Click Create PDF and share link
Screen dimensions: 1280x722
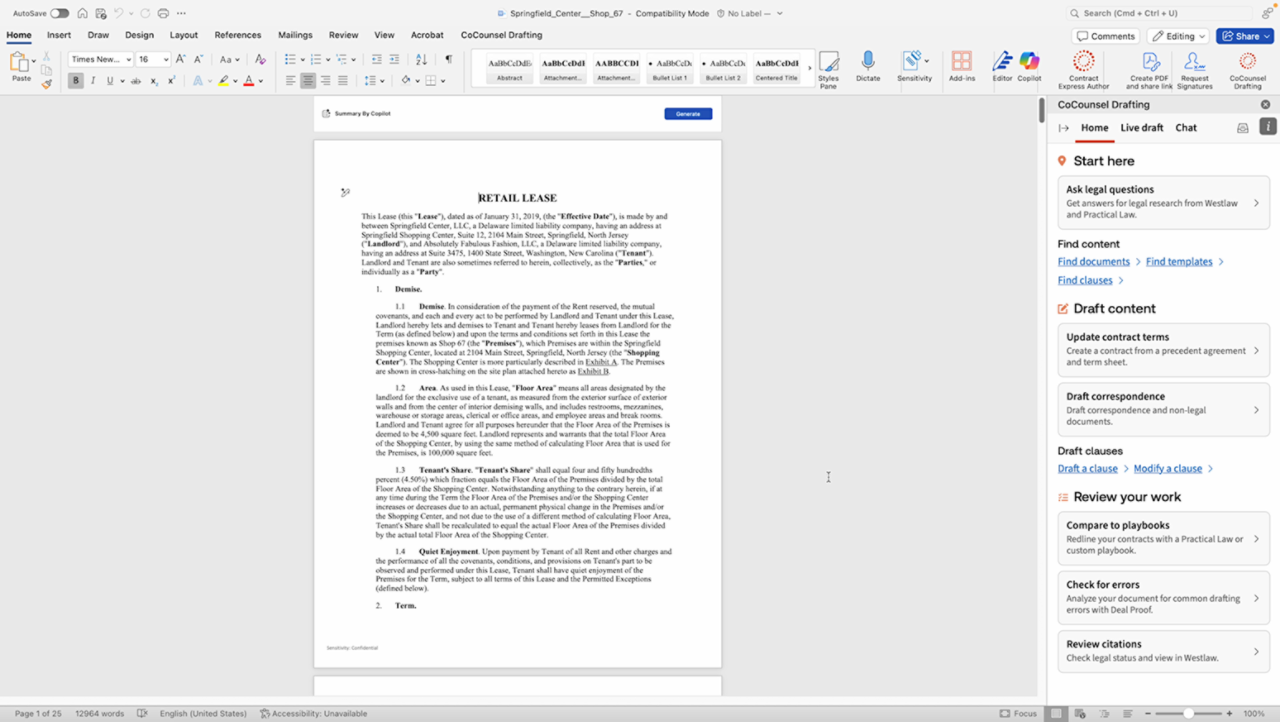(1149, 63)
